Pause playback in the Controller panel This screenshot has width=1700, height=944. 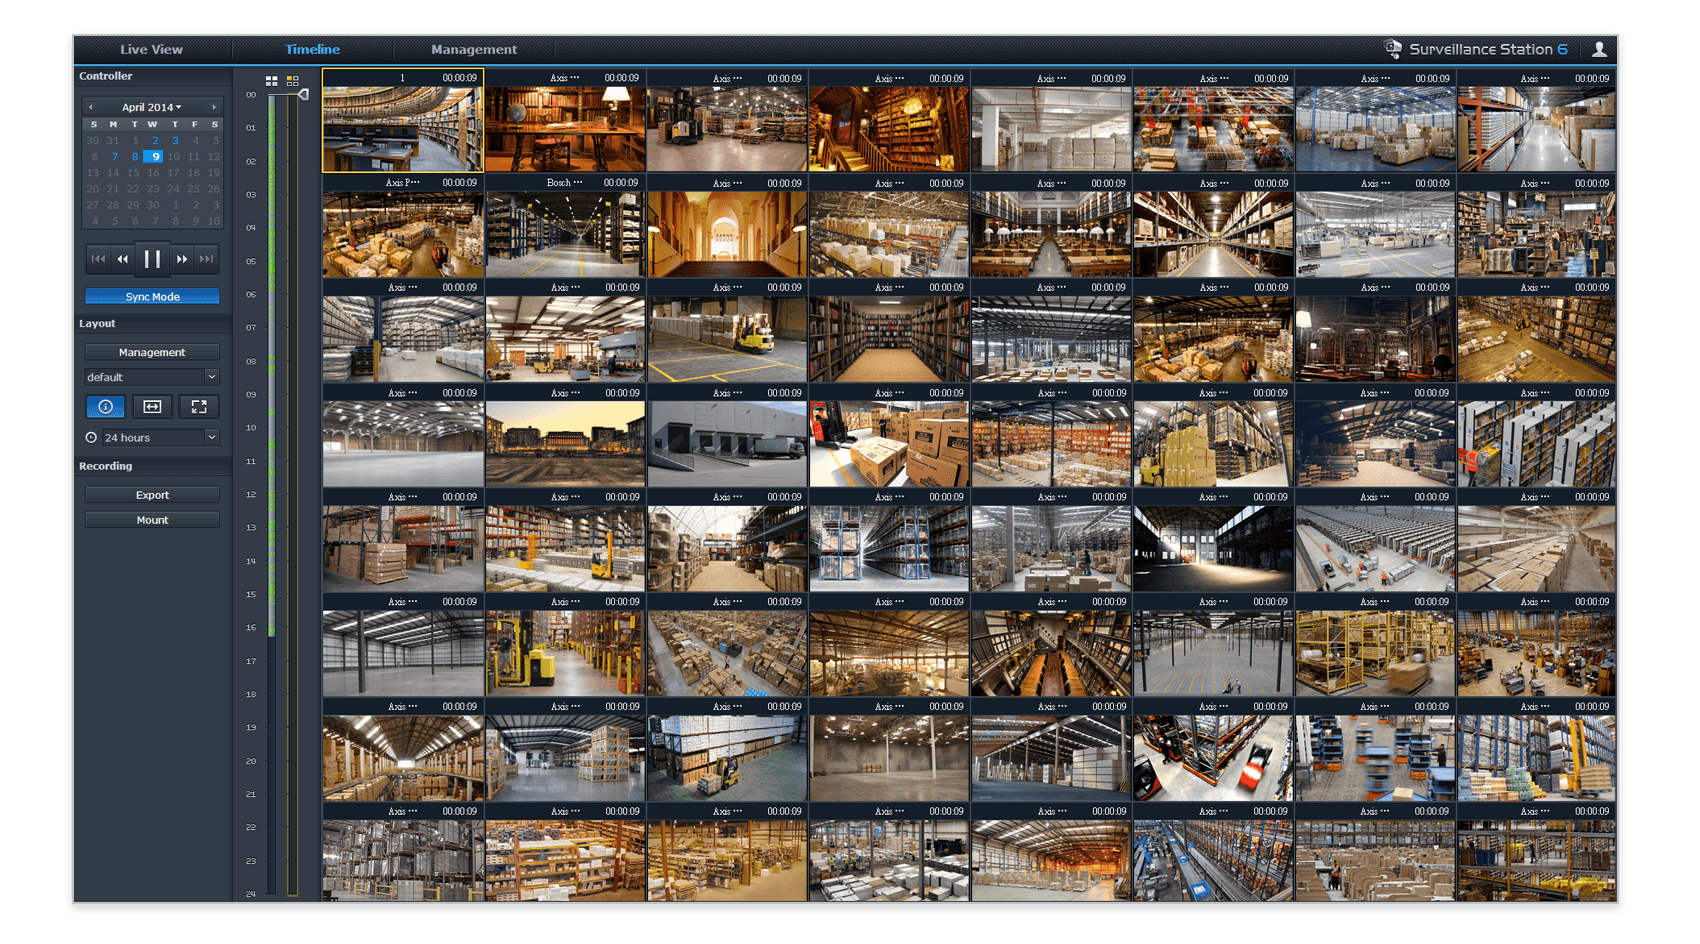click(x=152, y=259)
